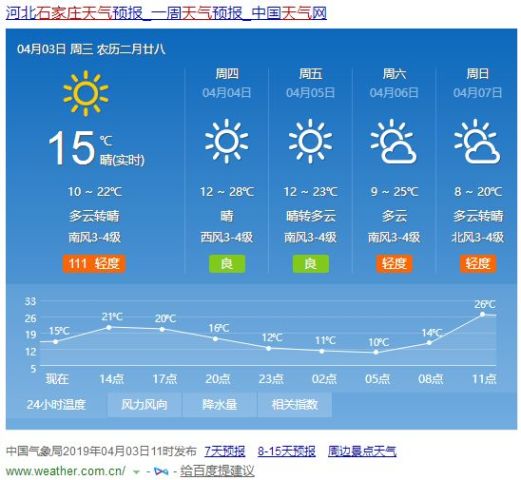Image resolution: width=521 pixels, height=480 pixels.
Task: Click the blue icon before 给百度提建议
Action: pyautogui.click(x=161, y=472)
